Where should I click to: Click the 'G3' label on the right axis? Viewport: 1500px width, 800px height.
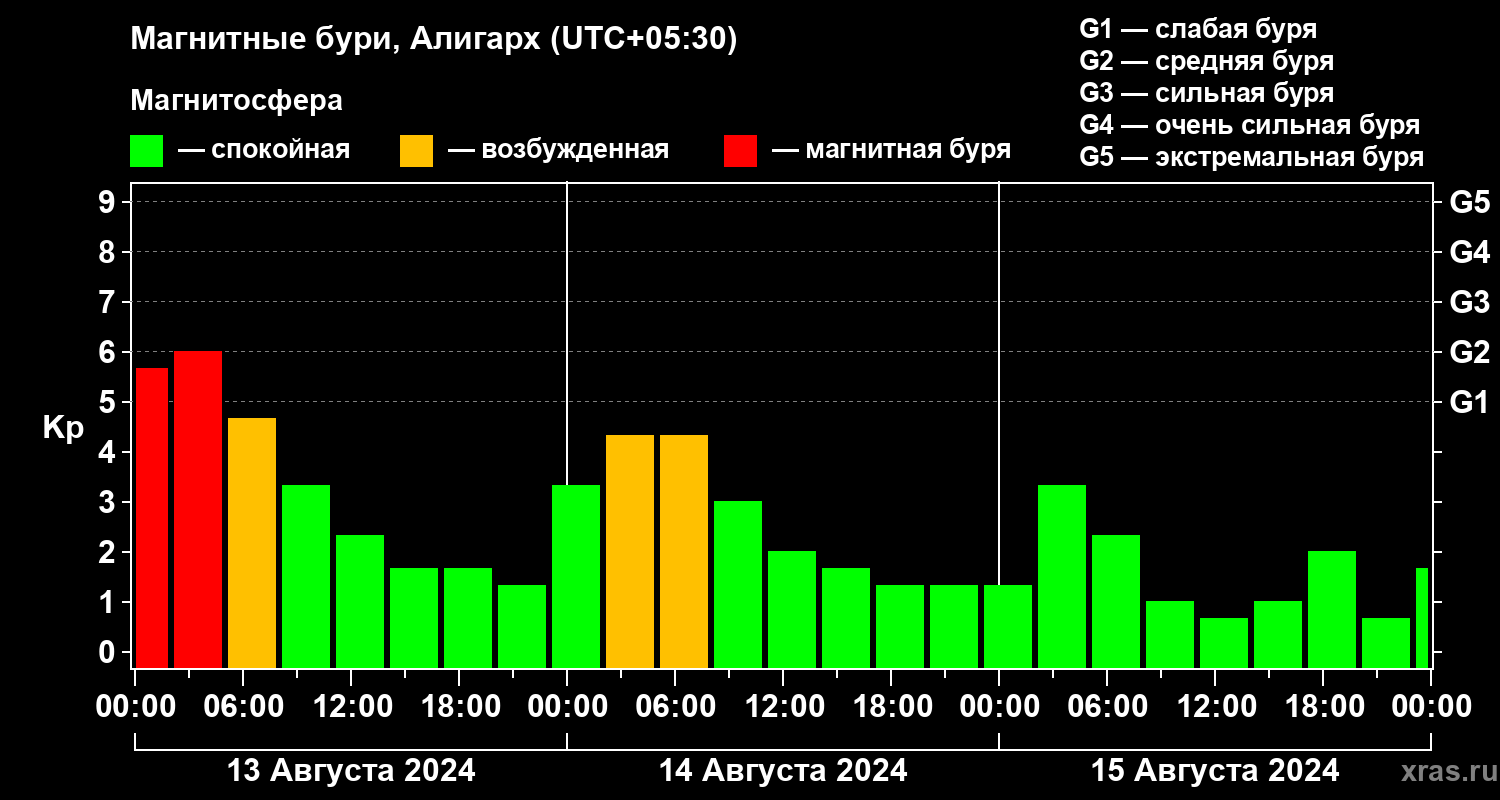click(x=1469, y=302)
